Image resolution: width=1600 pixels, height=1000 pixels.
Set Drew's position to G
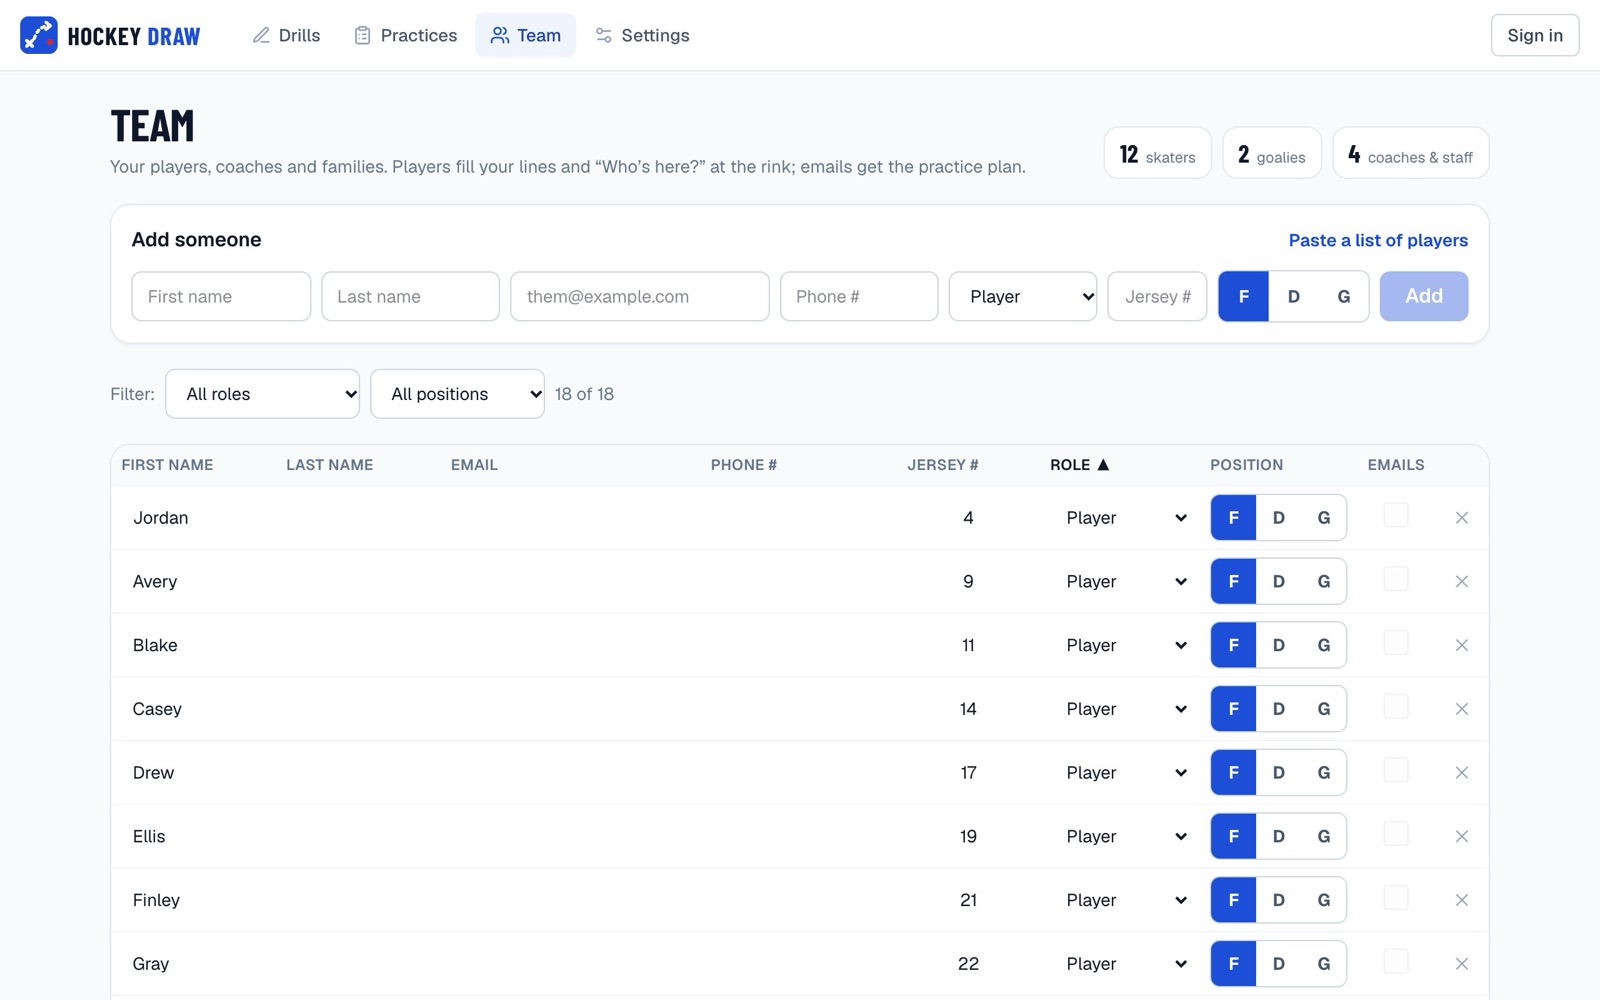[x=1323, y=773]
